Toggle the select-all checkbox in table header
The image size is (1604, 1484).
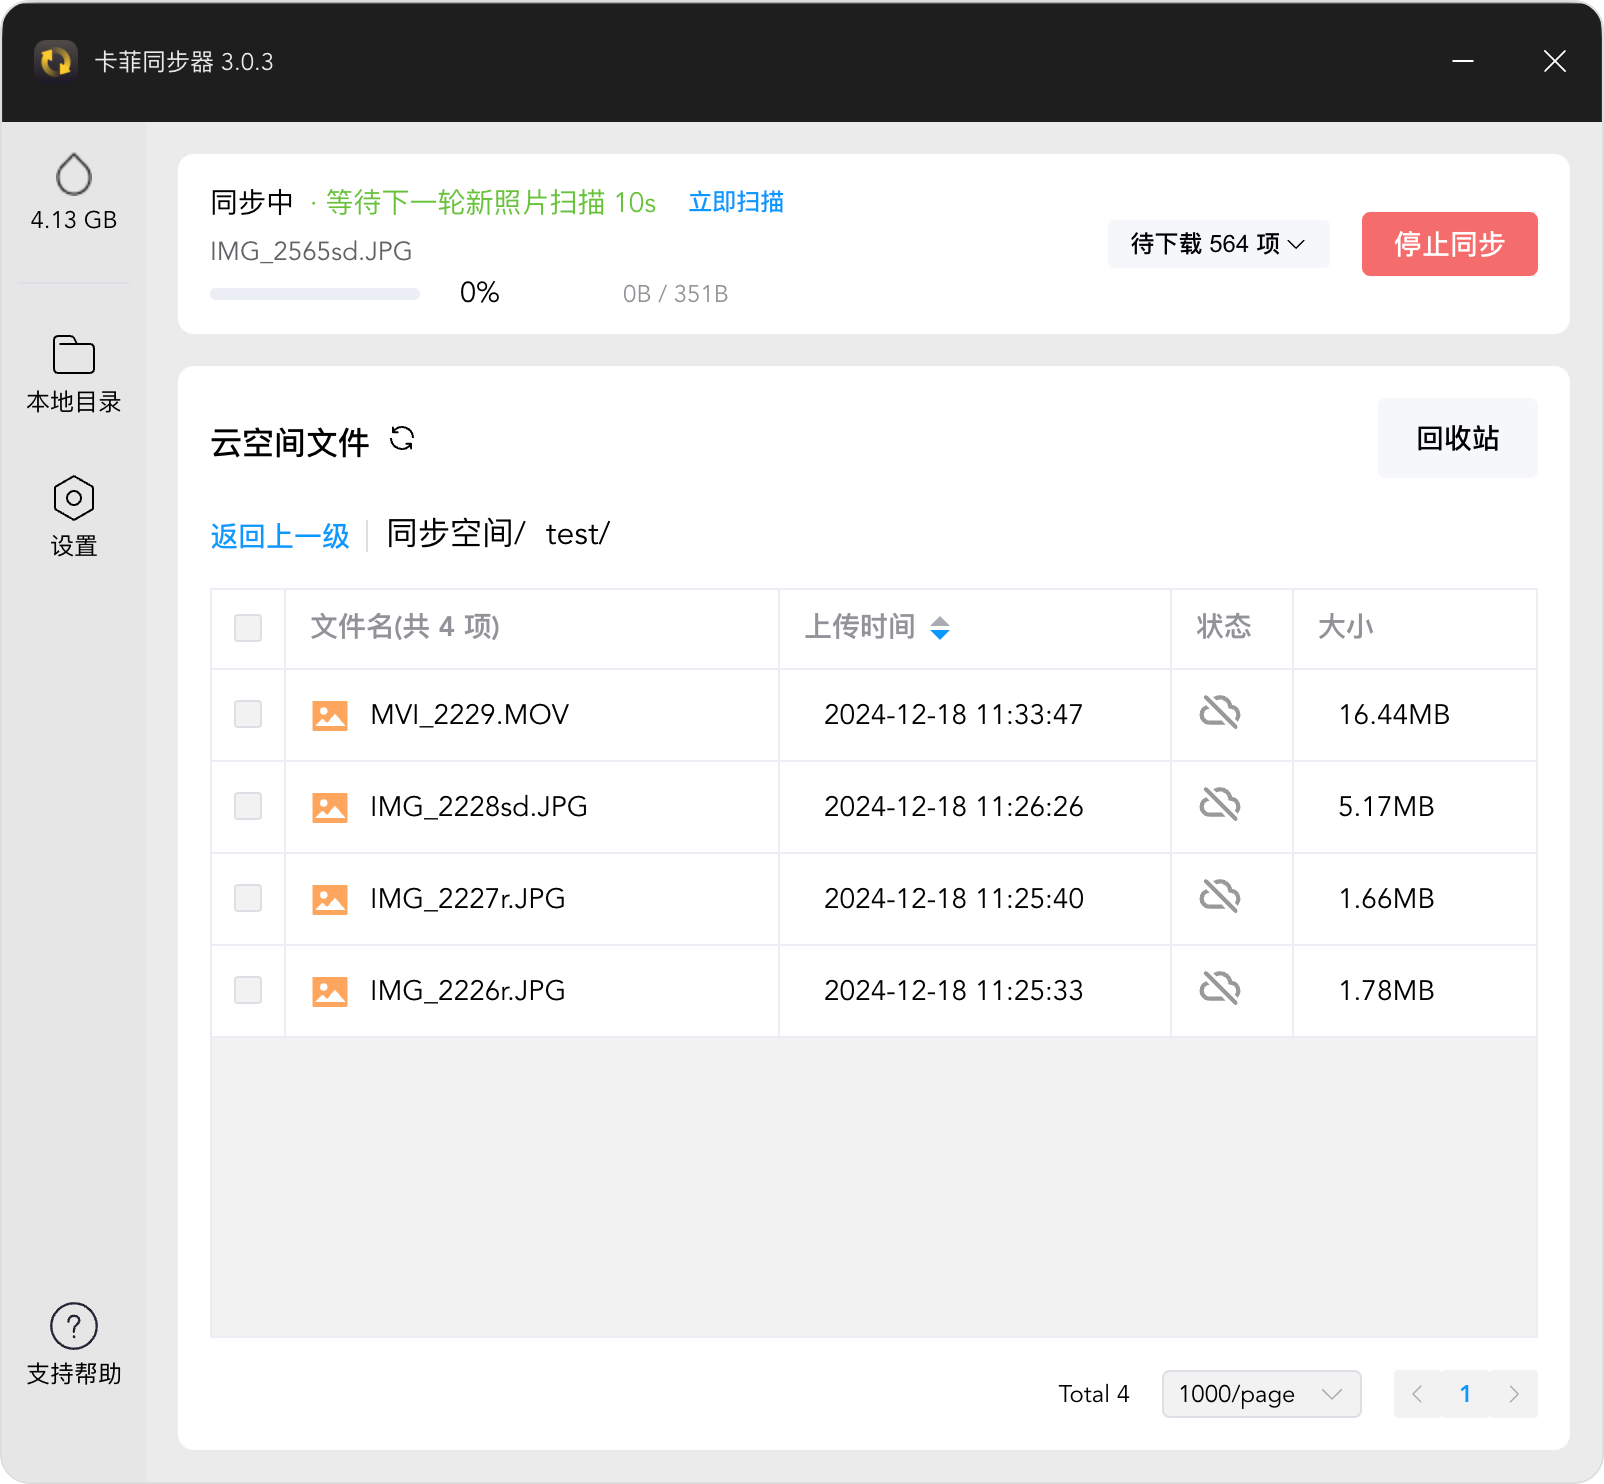248,628
